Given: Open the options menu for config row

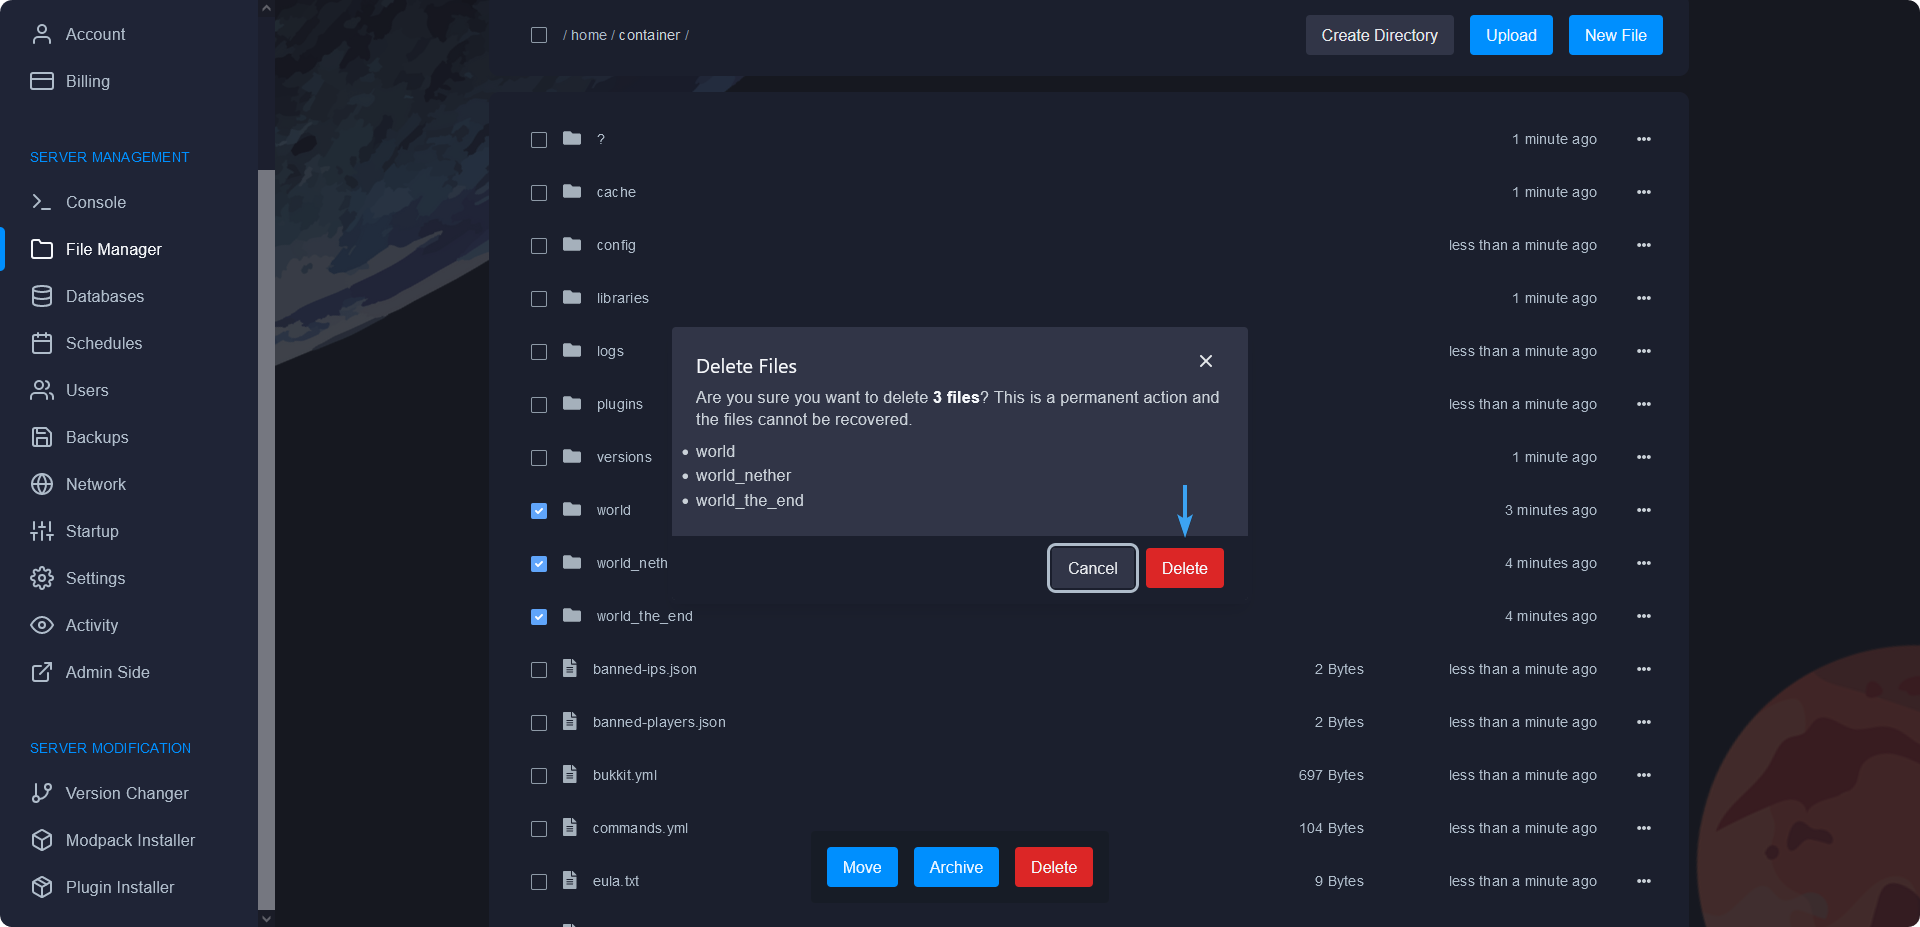Looking at the screenshot, I should coord(1644,245).
